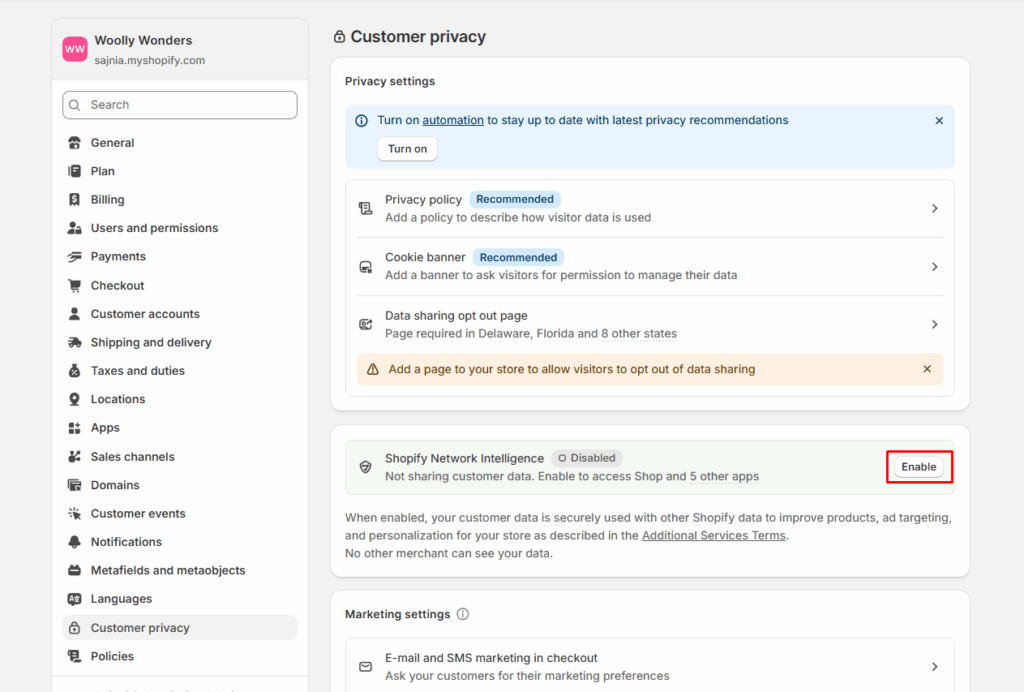This screenshot has width=1024, height=692.
Task: Open Users and permissions settings
Action: coord(154,228)
